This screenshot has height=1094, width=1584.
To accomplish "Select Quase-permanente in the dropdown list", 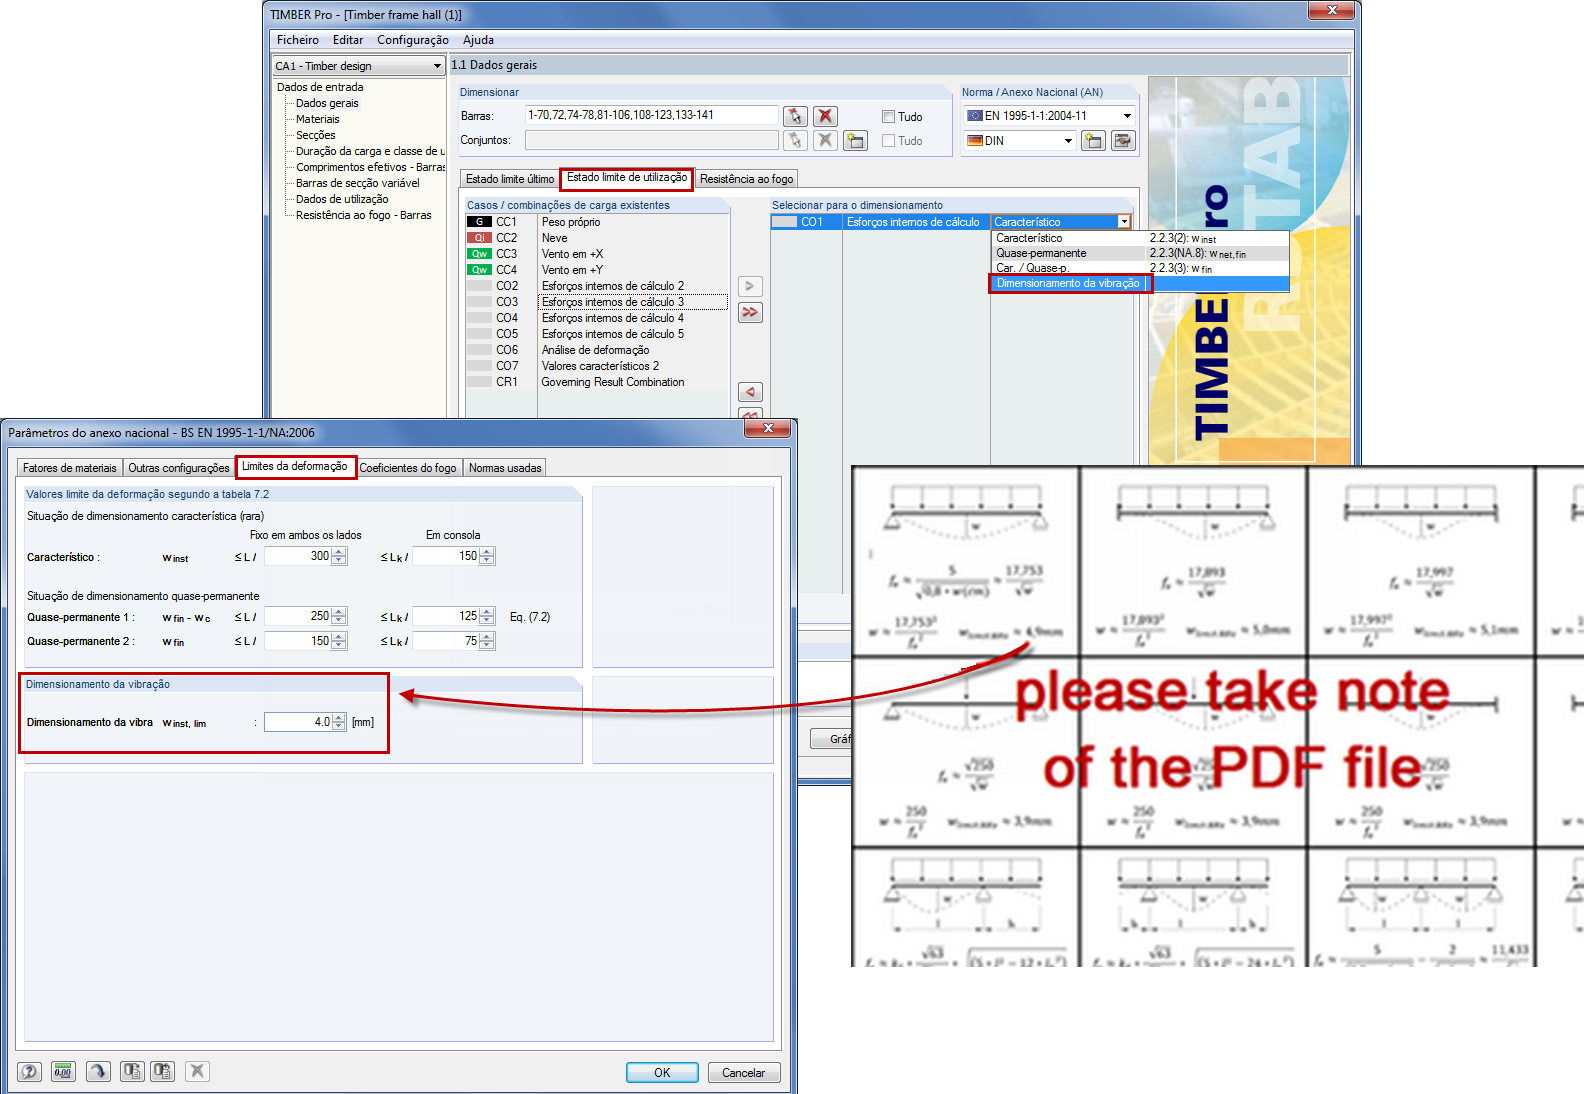I will pyautogui.click(x=1140, y=254).
